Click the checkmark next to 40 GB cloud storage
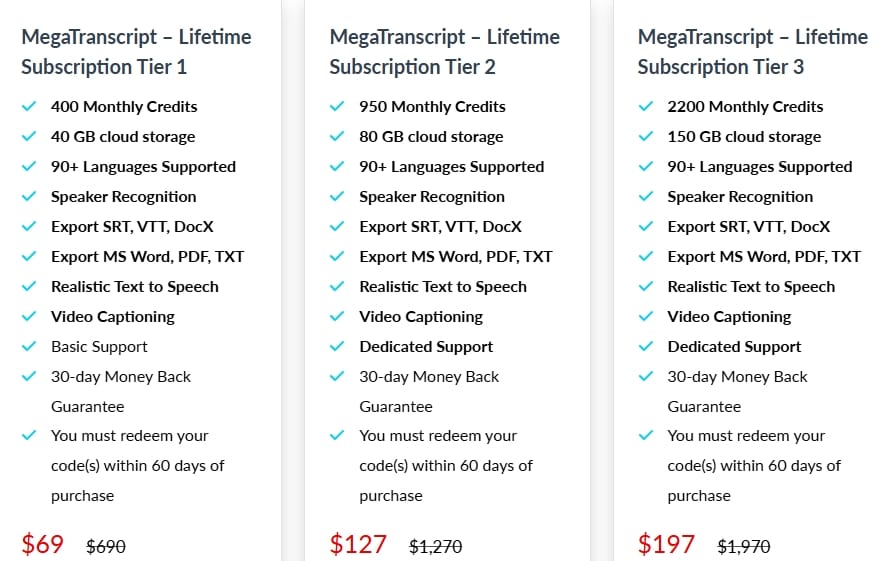The image size is (880, 561). click(28, 137)
